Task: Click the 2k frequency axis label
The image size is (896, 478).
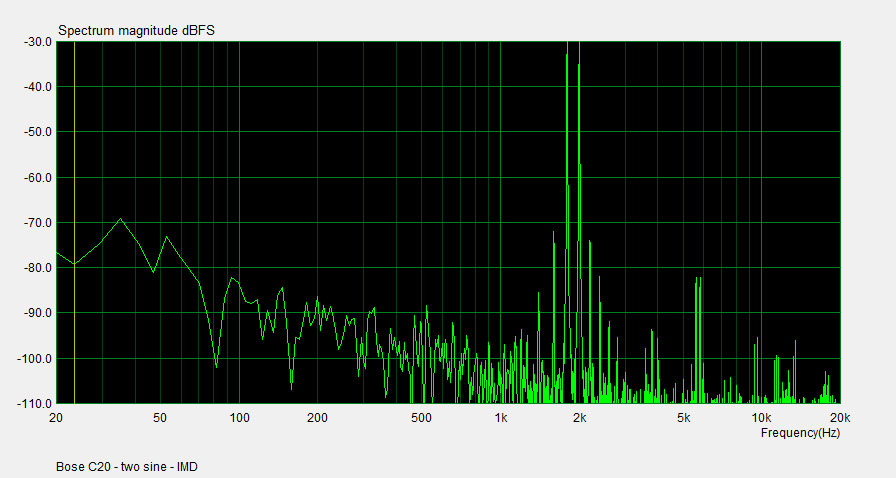Action: 579,418
